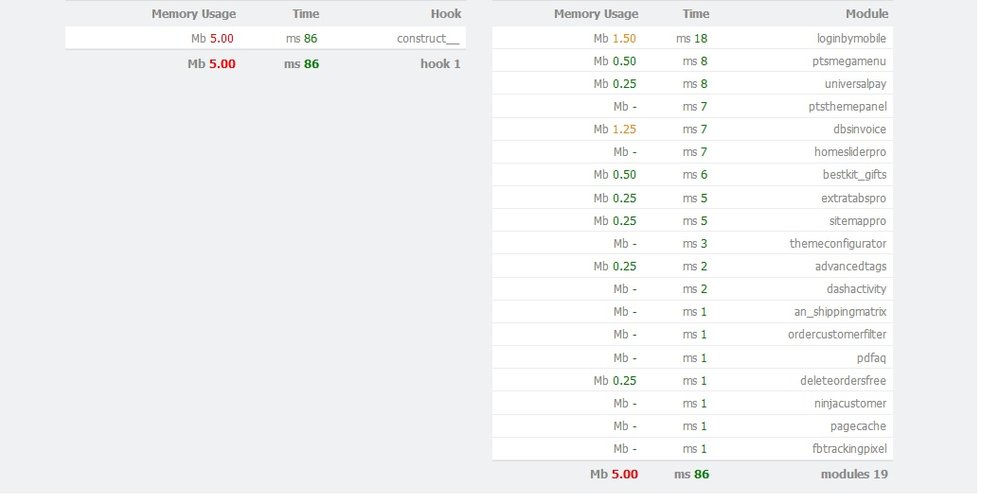Screen dimensions: 1000x502
Task: Click the Module column header
Action: 866,14
